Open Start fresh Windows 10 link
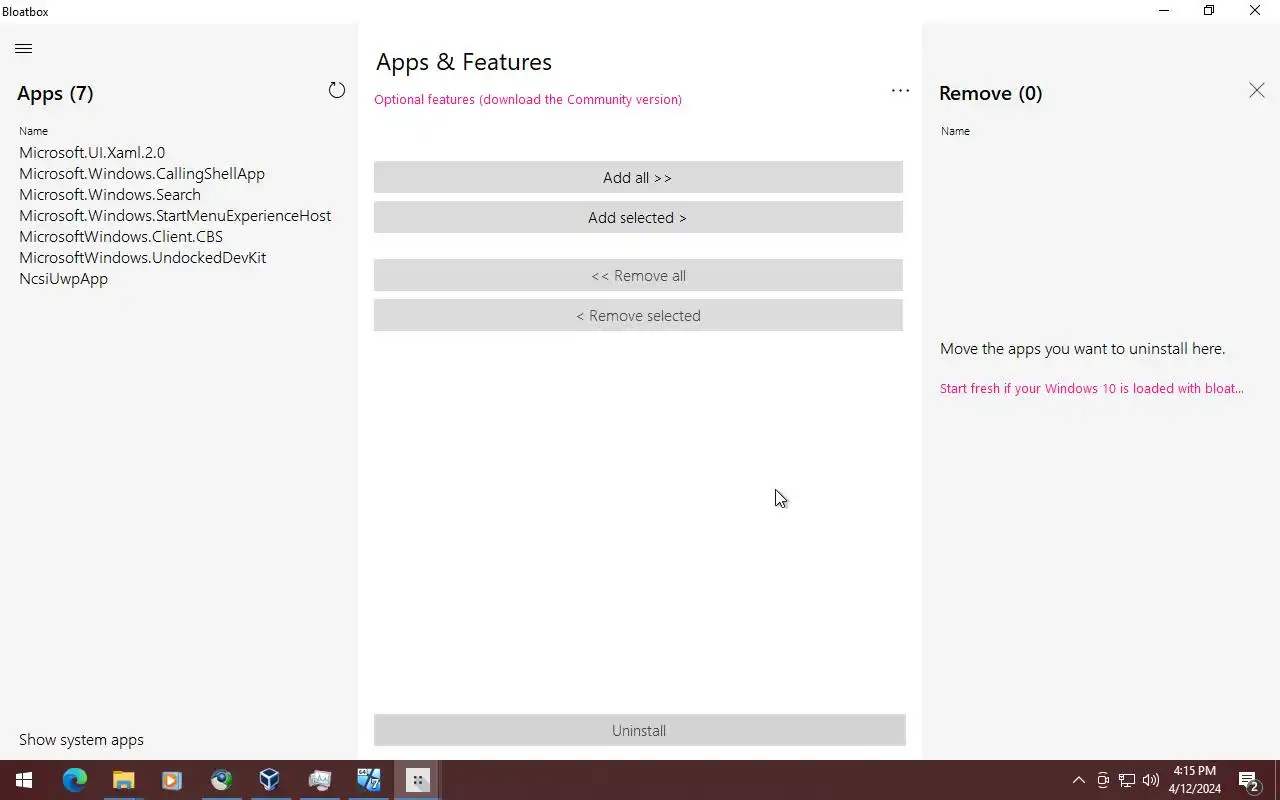 [x=1092, y=388]
